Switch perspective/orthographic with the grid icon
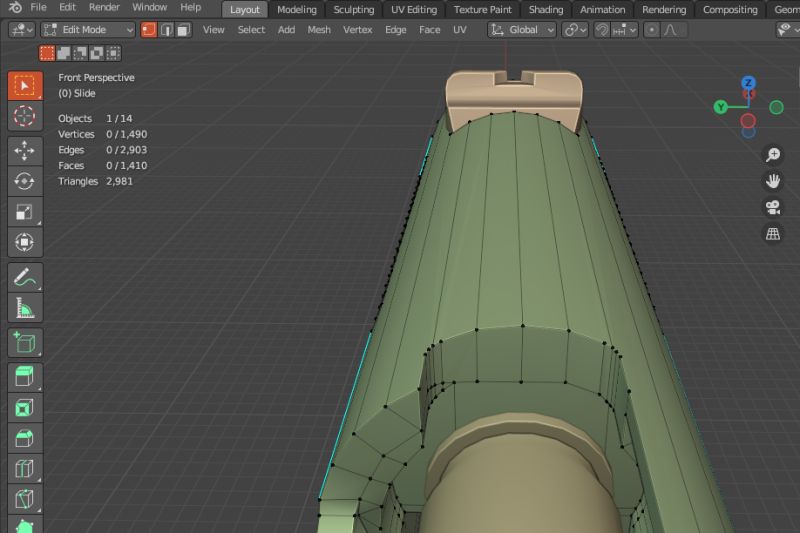The width and height of the screenshot is (800, 533). pyautogui.click(x=773, y=234)
